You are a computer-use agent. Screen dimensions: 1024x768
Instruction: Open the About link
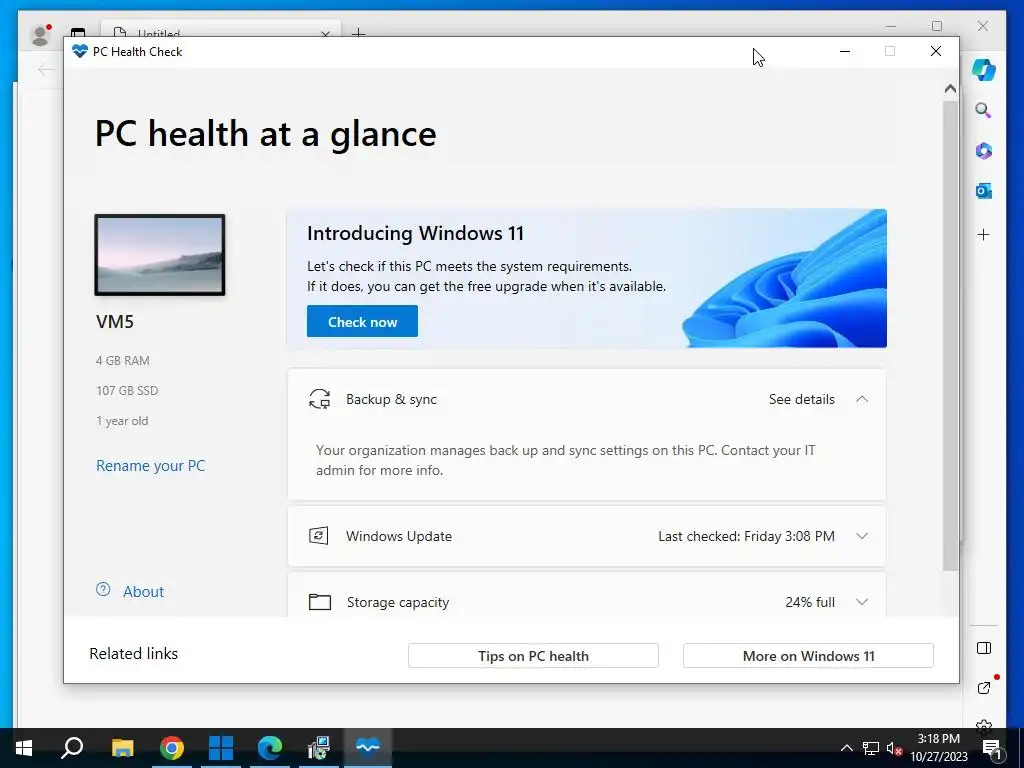(x=144, y=592)
